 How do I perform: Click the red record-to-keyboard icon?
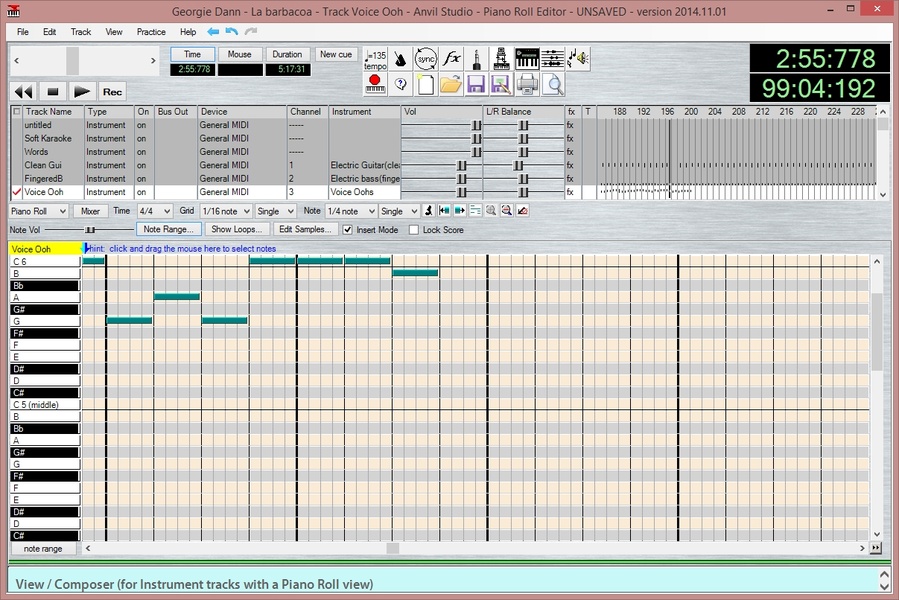tap(376, 84)
